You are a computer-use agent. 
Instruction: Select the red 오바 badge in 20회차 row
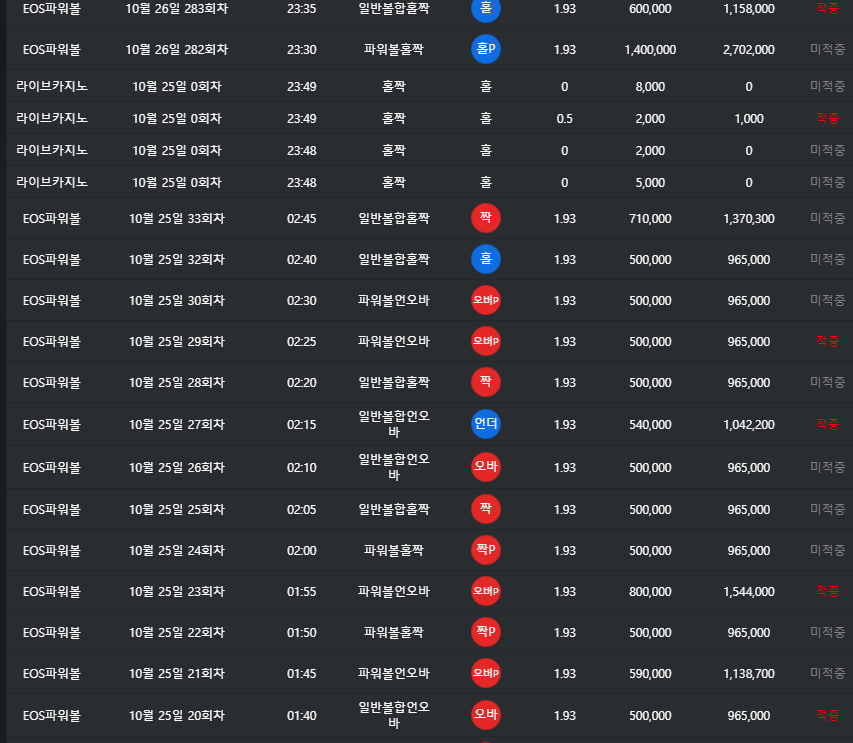(x=485, y=715)
